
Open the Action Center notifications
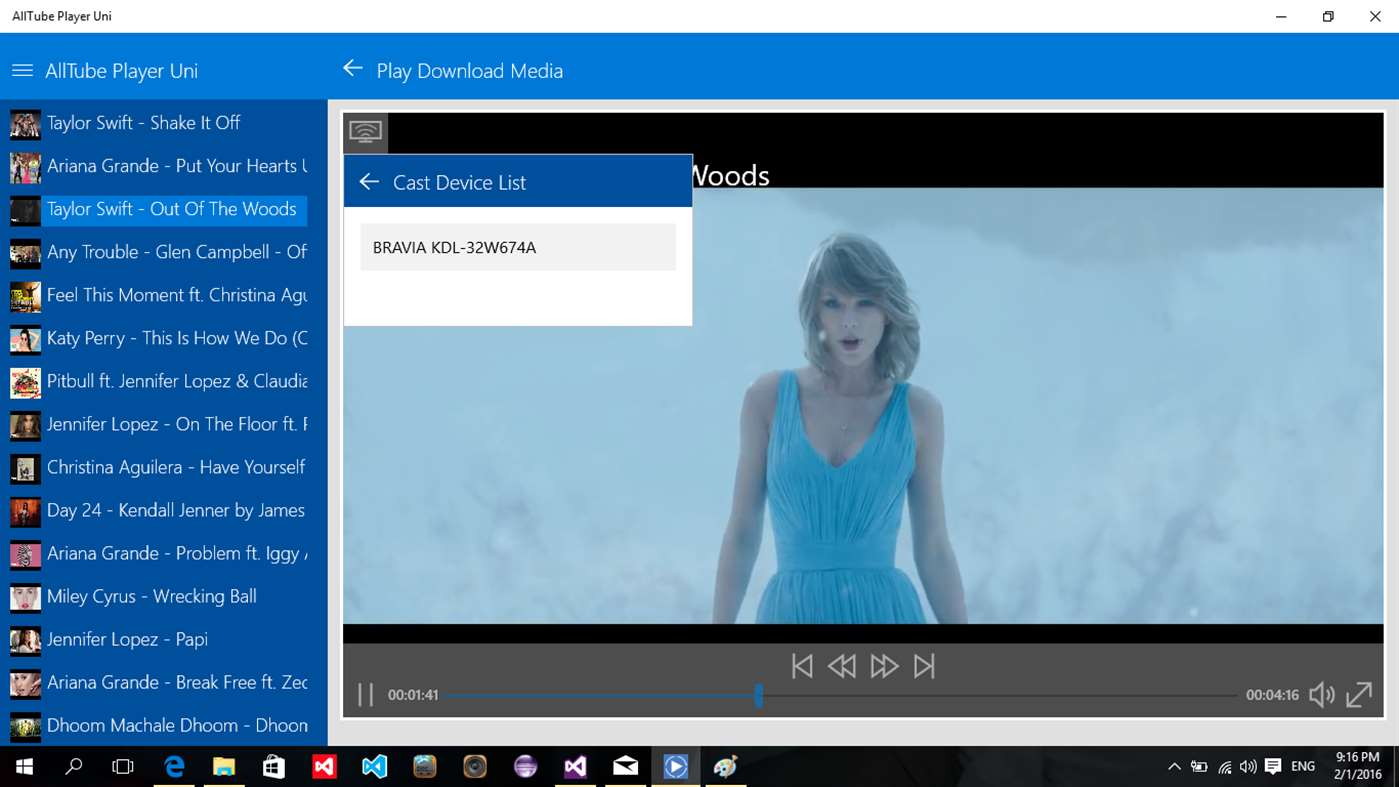point(1273,767)
